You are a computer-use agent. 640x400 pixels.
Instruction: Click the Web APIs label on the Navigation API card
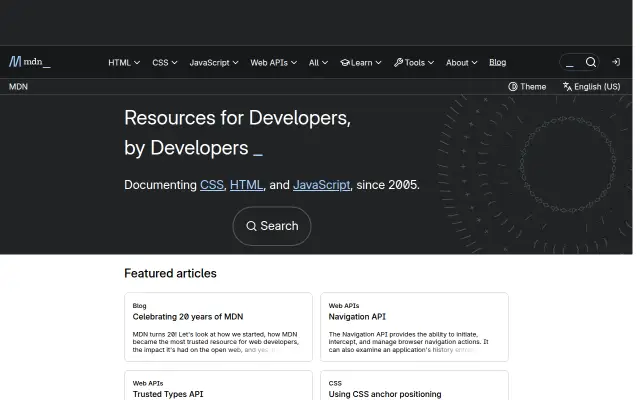344,306
